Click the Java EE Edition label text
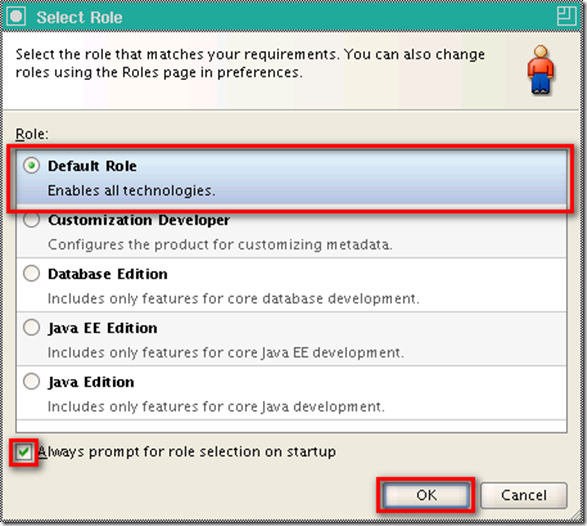 click(x=103, y=328)
